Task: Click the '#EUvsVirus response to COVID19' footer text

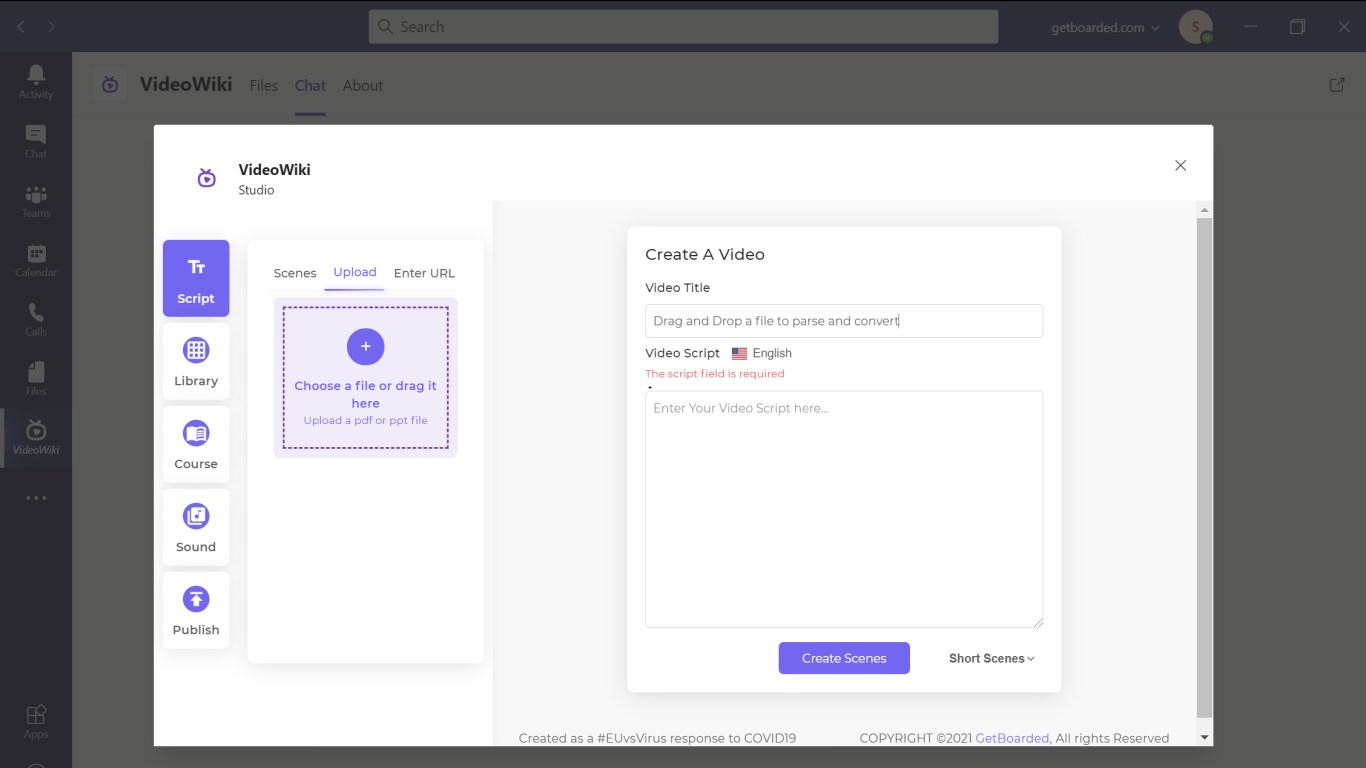Action: click(697, 738)
